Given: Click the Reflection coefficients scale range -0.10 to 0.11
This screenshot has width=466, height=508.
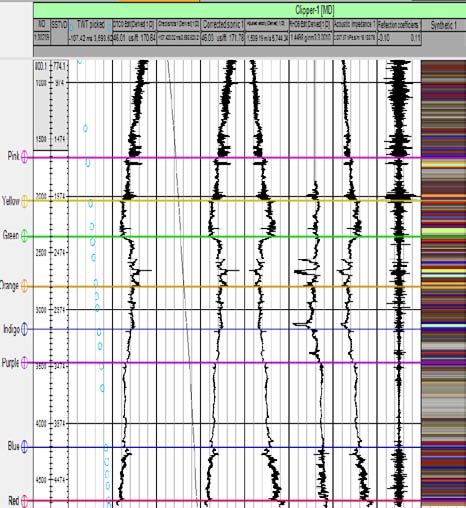Looking at the screenshot, I should click(x=399, y=38).
